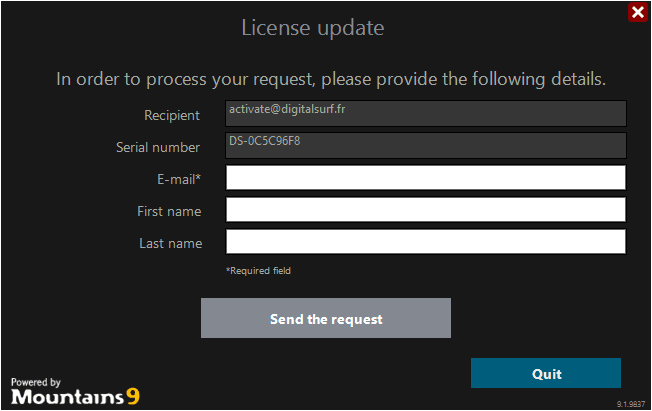Click the License update title
Screen dimensions: 652x411
pos(313,28)
